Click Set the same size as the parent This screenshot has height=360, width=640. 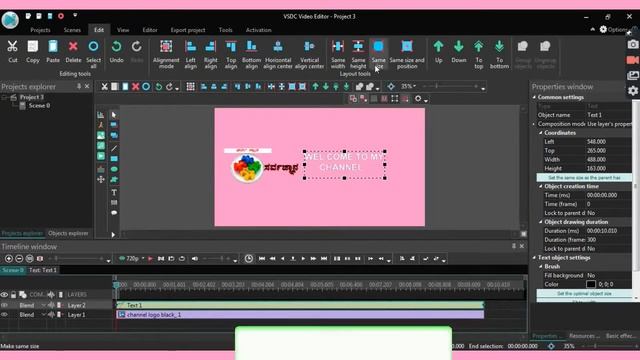584,178
